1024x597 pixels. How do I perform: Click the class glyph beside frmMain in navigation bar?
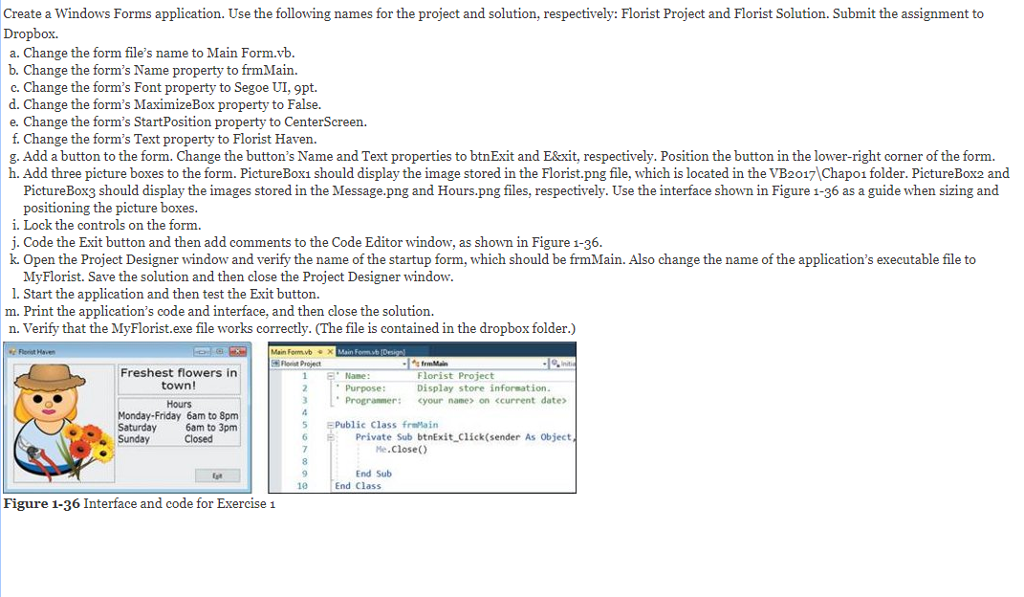[416, 361]
